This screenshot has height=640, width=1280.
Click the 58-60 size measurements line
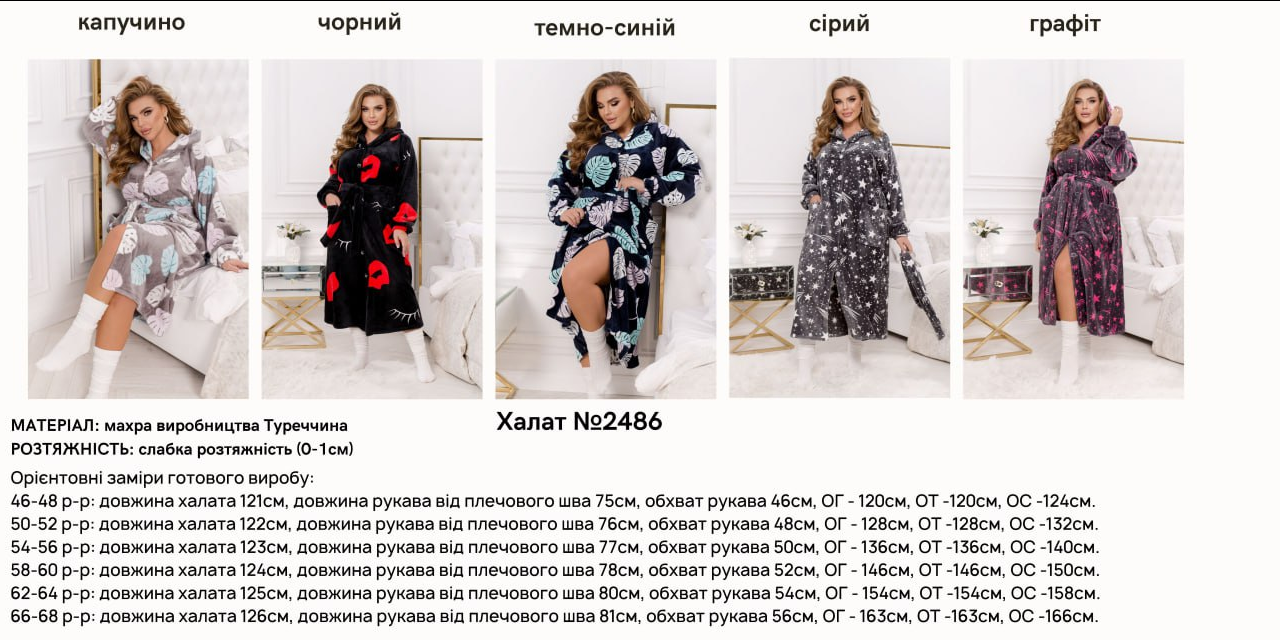point(555,570)
